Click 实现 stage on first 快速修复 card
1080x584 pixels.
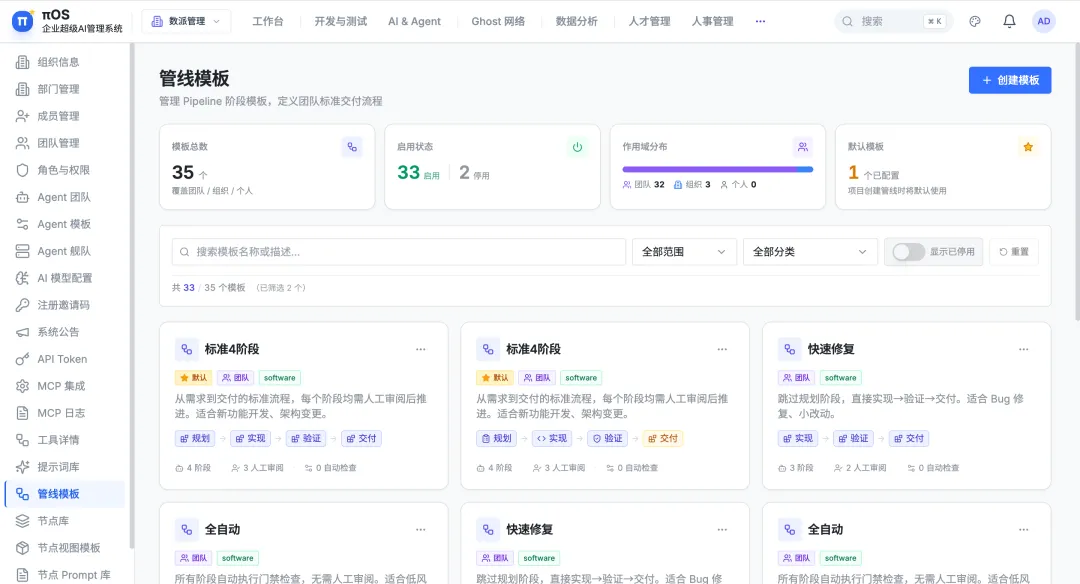798,438
